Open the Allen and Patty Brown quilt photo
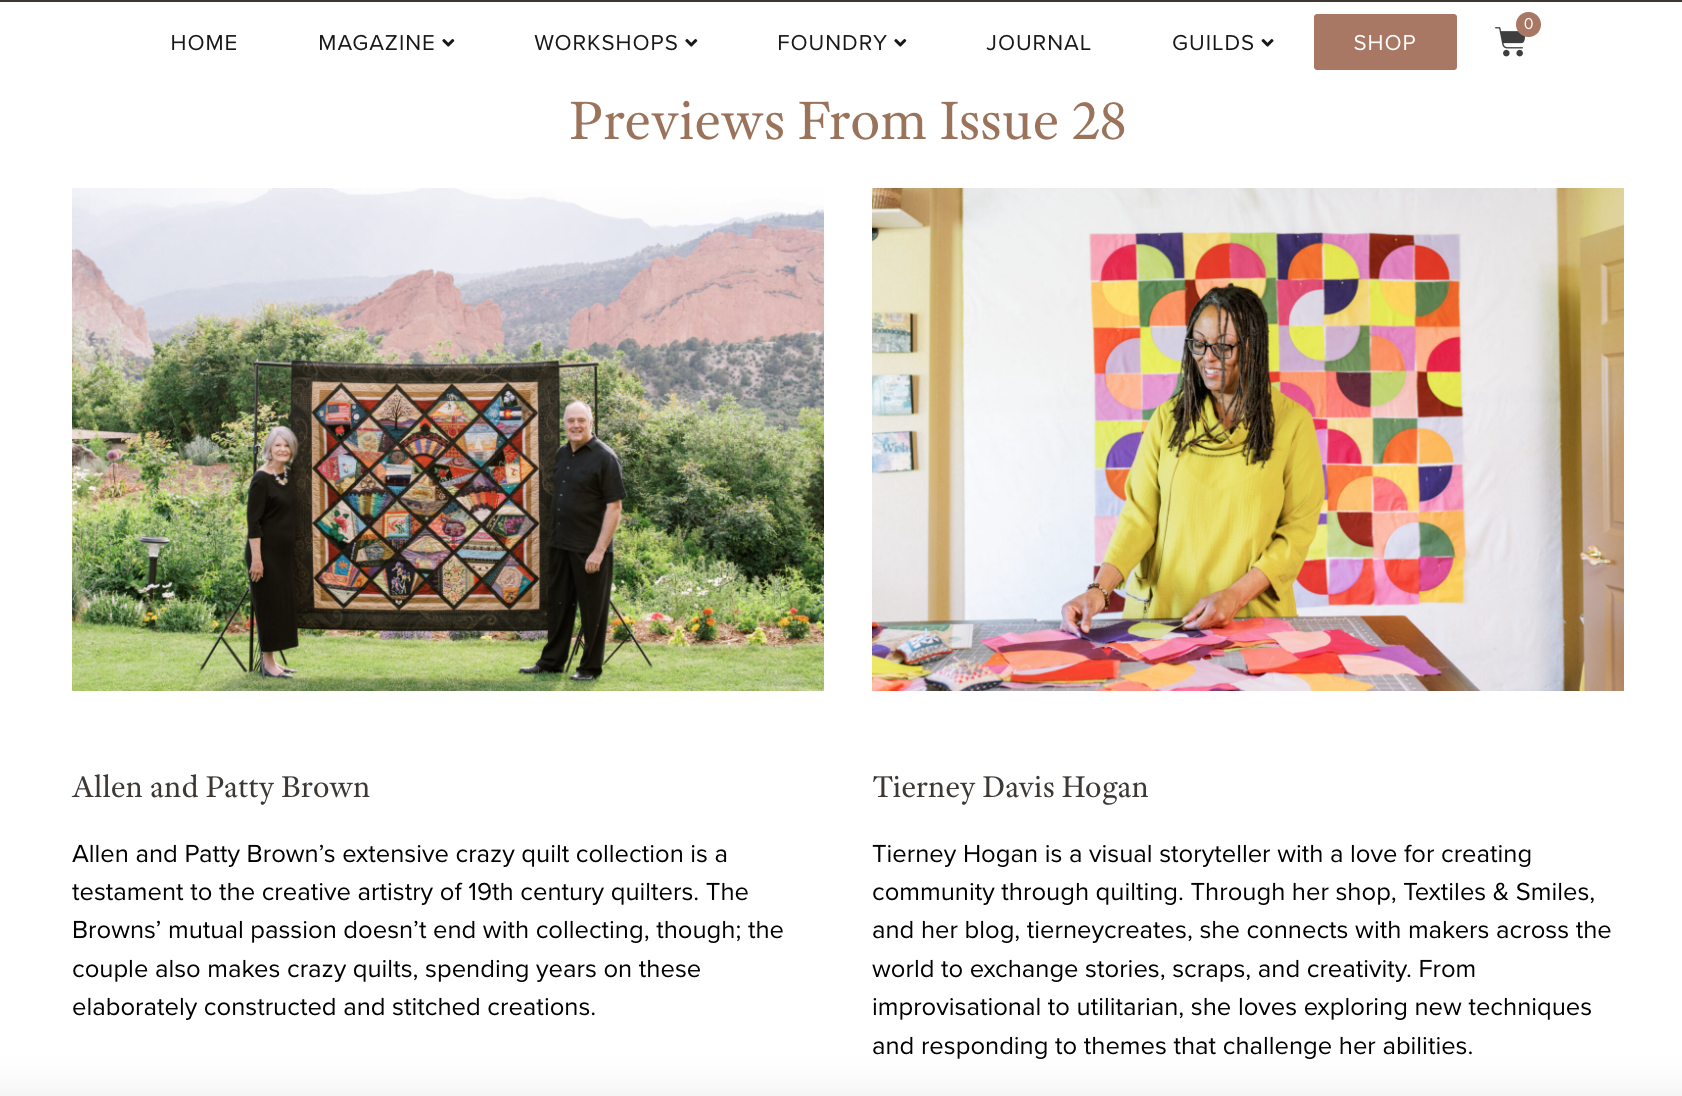The height and width of the screenshot is (1096, 1682). coord(448,439)
